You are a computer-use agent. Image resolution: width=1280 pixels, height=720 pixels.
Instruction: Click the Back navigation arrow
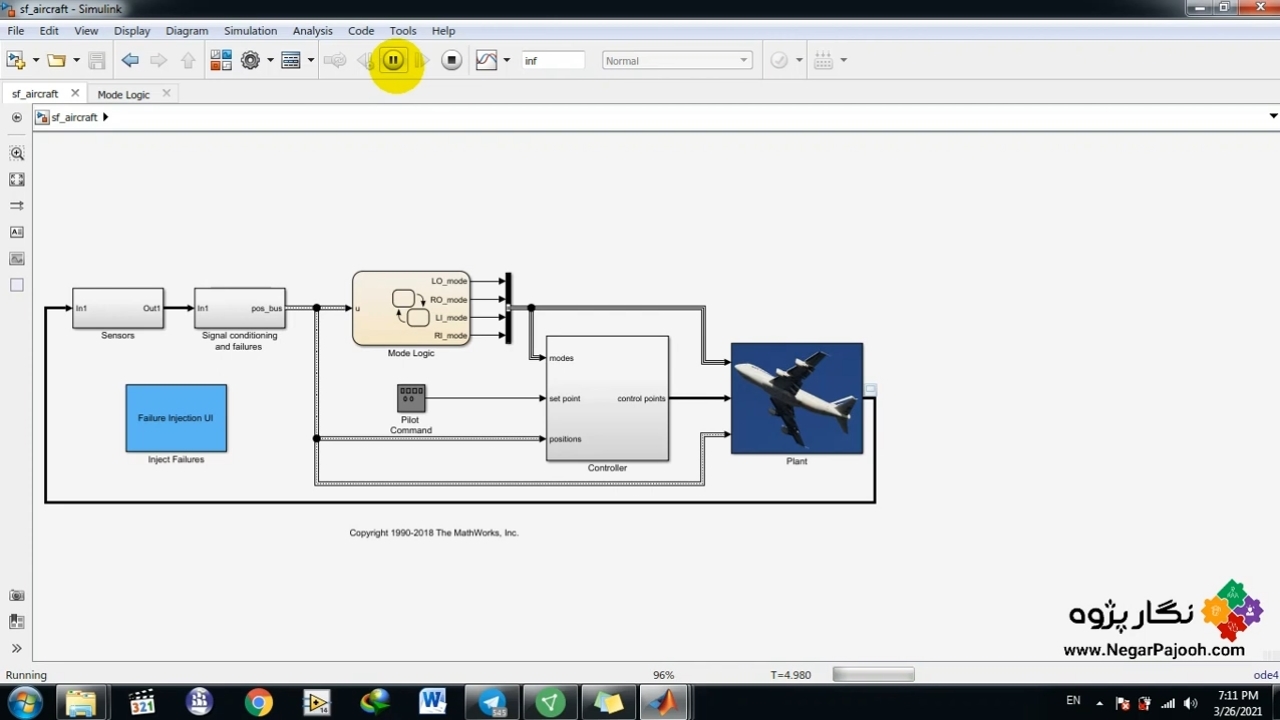click(x=130, y=61)
